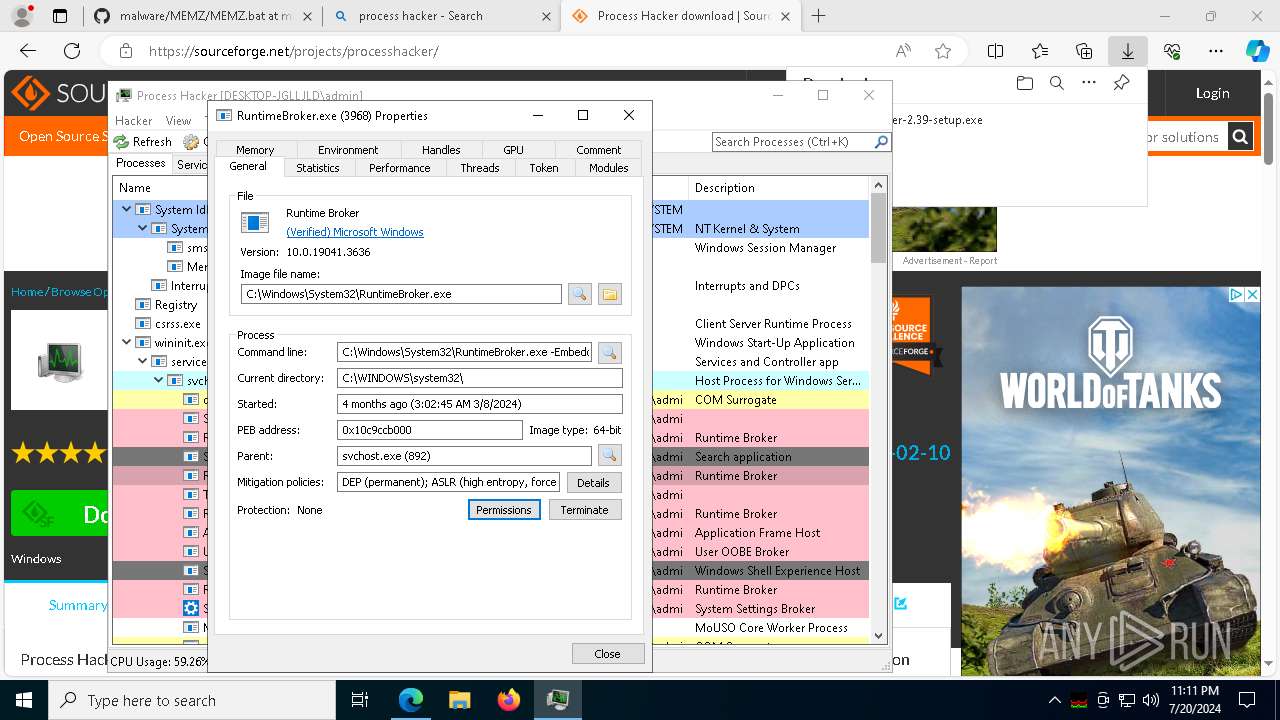Click the Runtime Broker file icon
This screenshot has width=1280, height=720.
[255, 222]
